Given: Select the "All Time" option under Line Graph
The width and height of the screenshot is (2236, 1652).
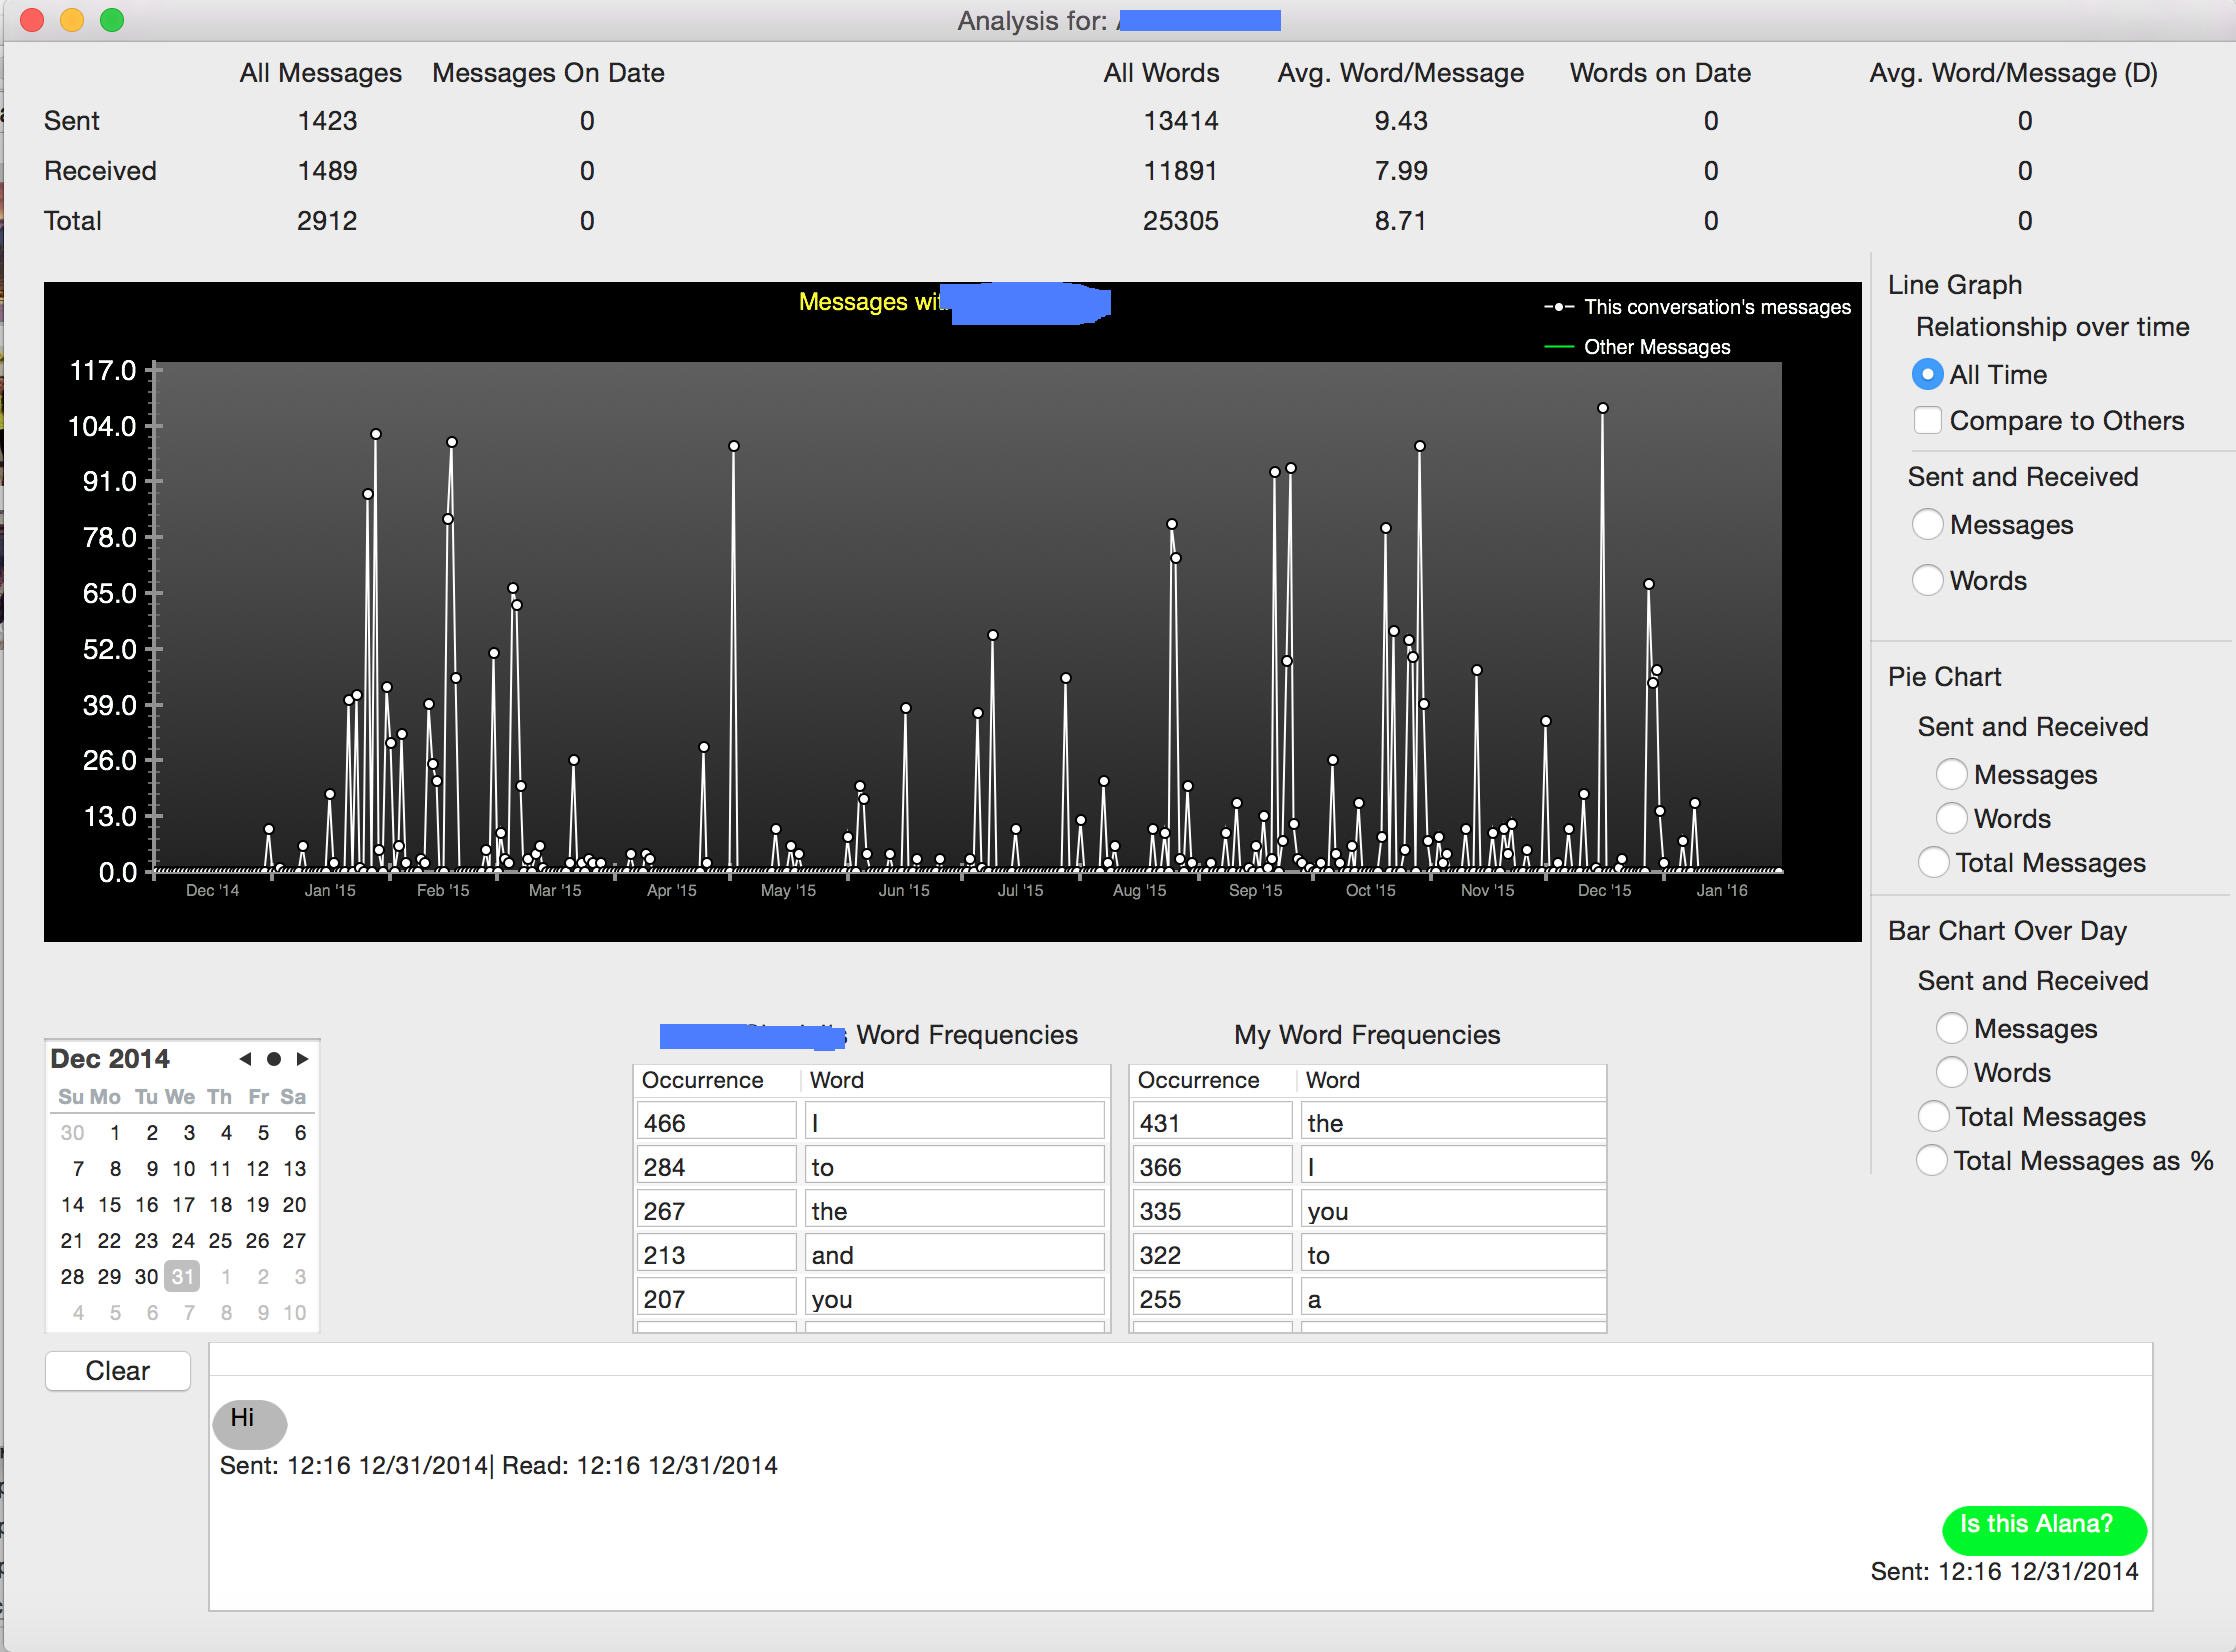Looking at the screenshot, I should pos(1928,375).
